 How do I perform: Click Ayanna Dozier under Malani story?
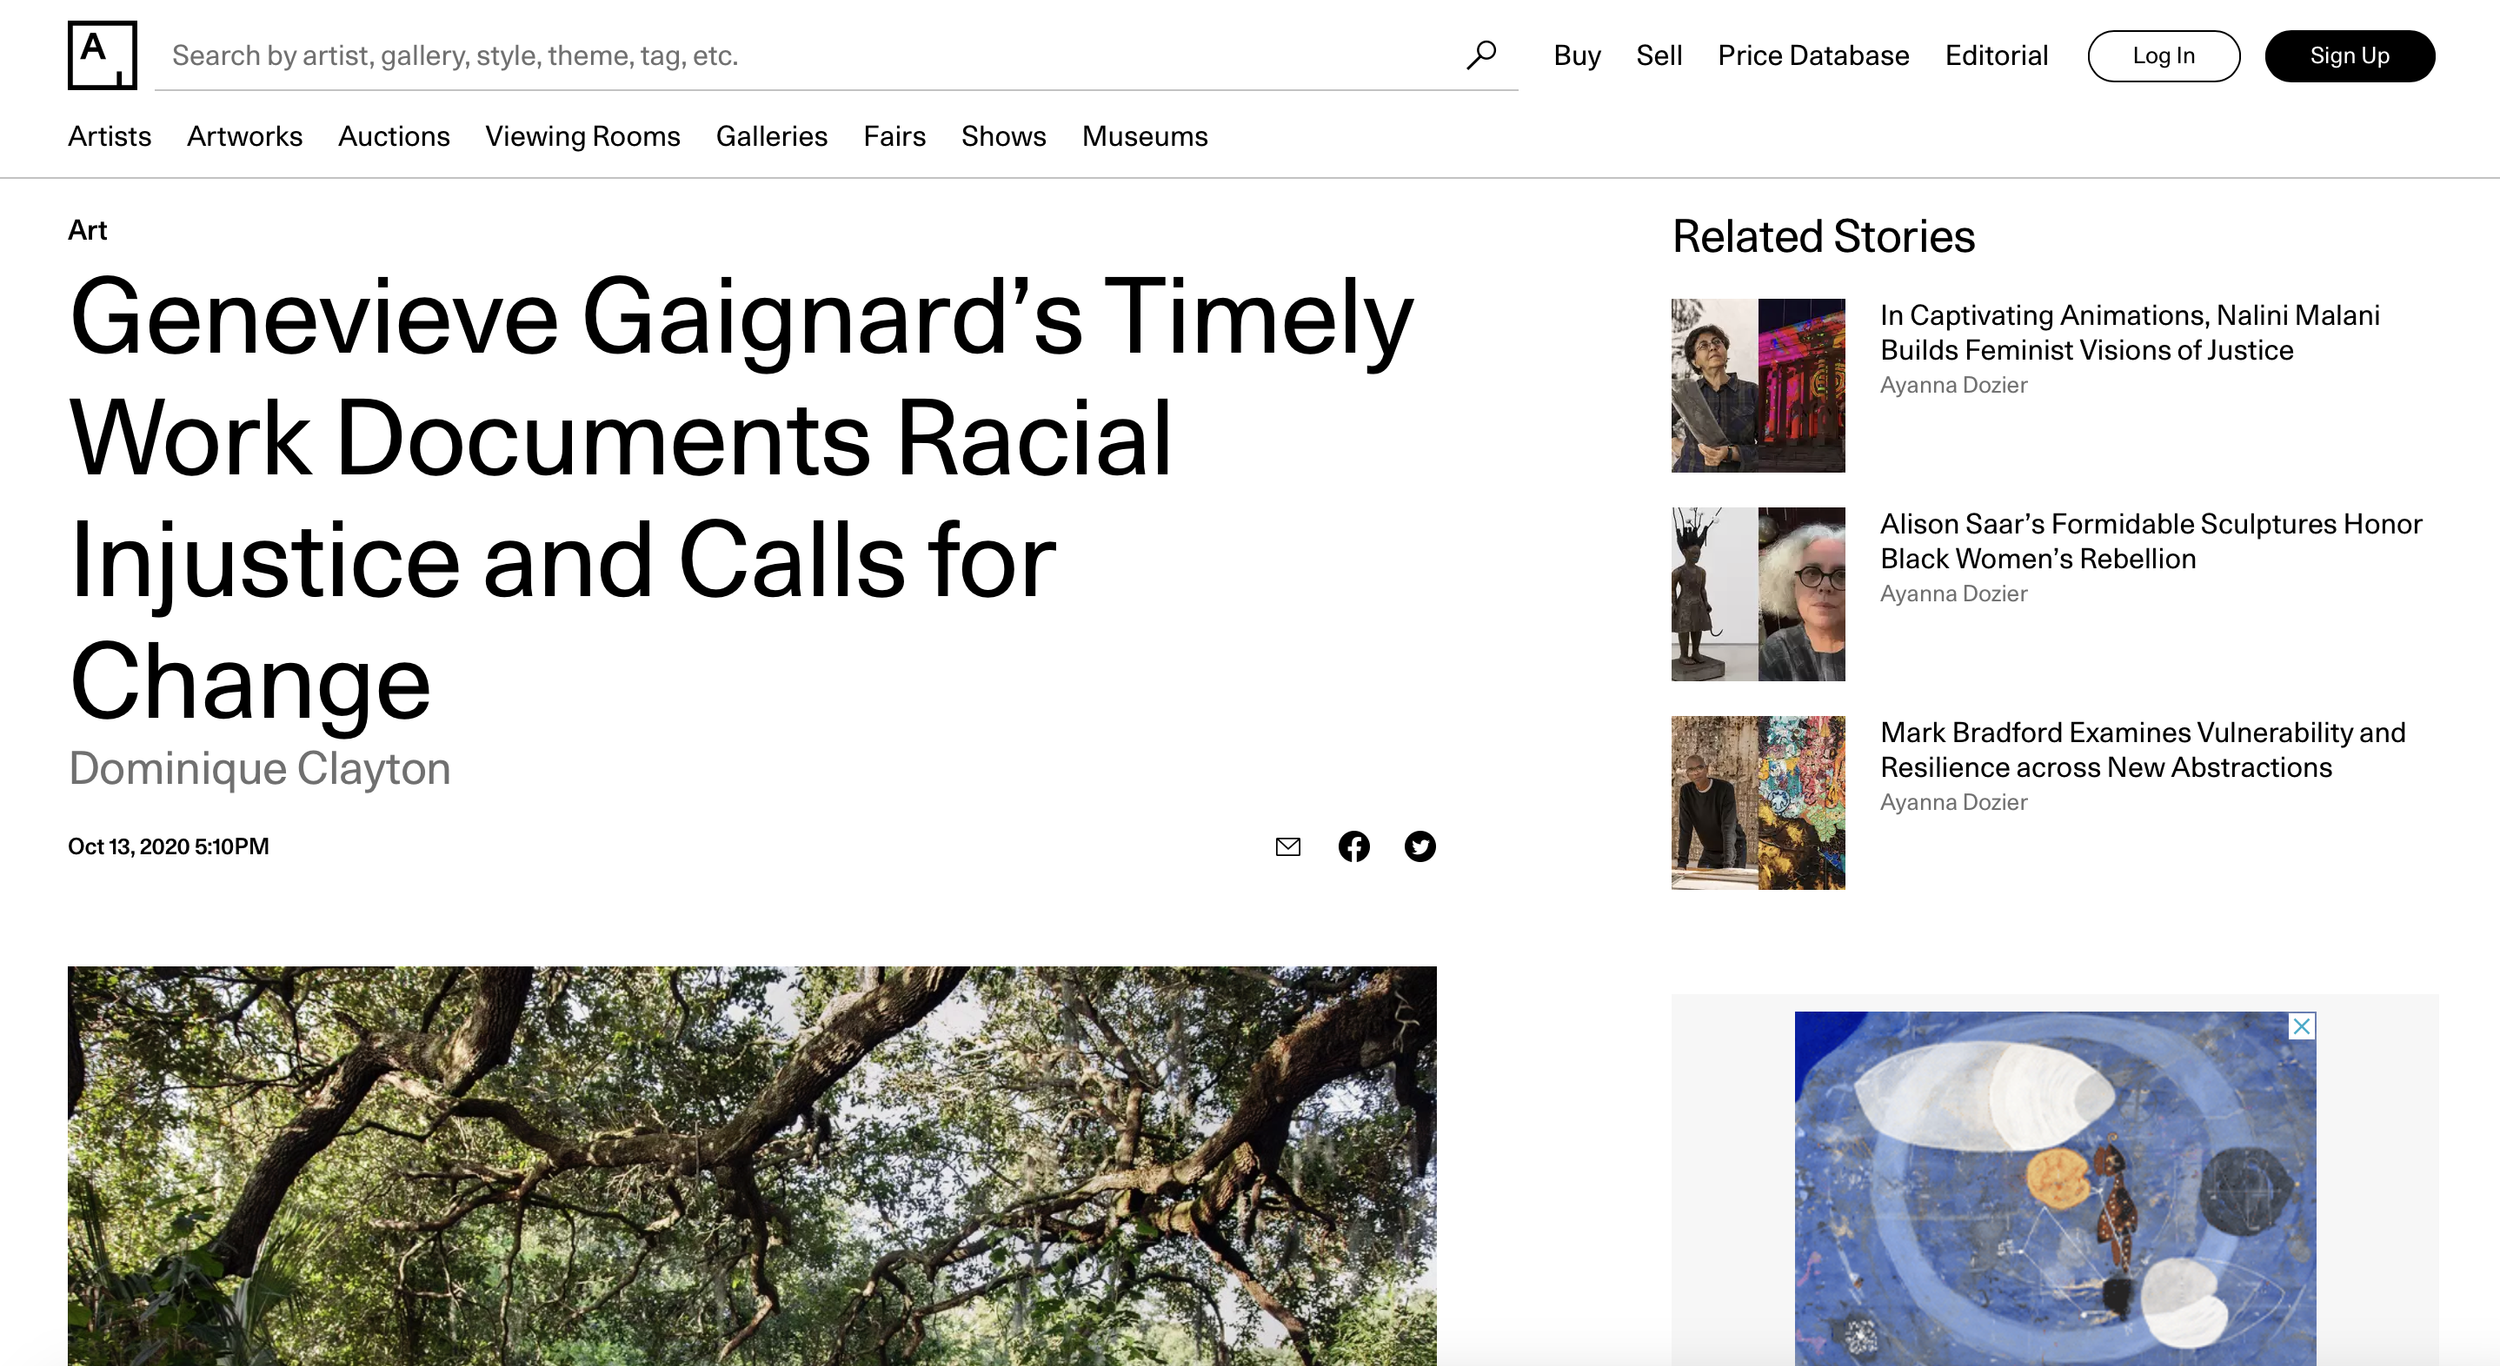[1953, 385]
